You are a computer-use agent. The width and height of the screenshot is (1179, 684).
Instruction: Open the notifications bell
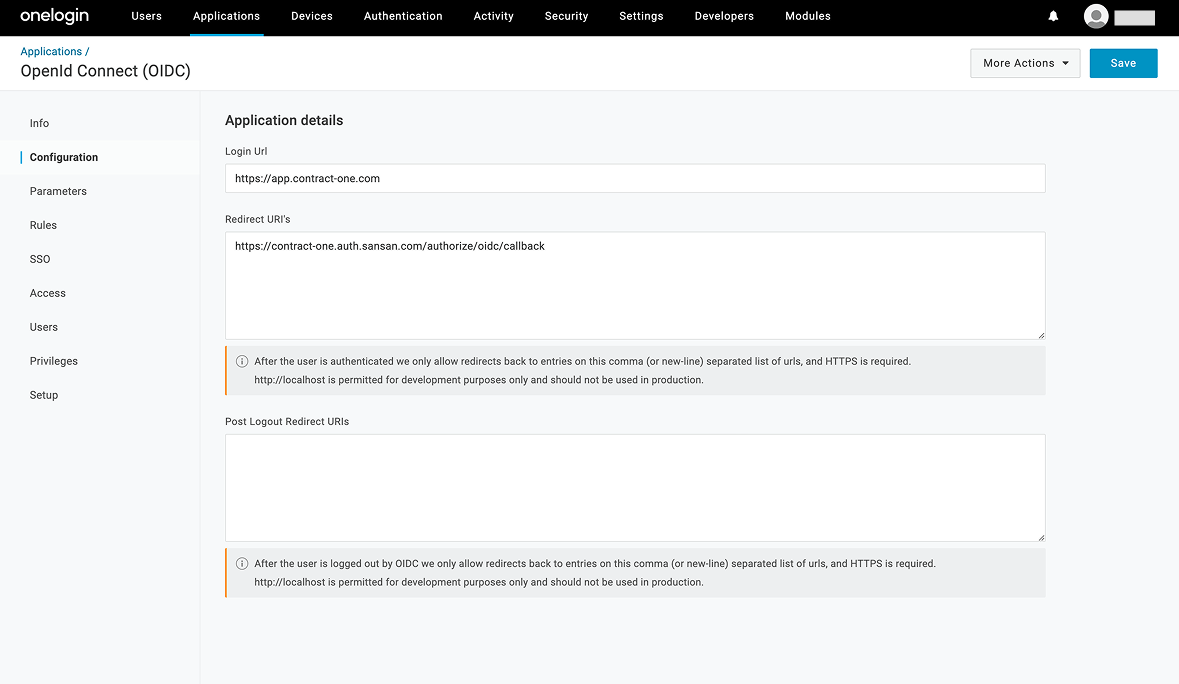[1053, 16]
